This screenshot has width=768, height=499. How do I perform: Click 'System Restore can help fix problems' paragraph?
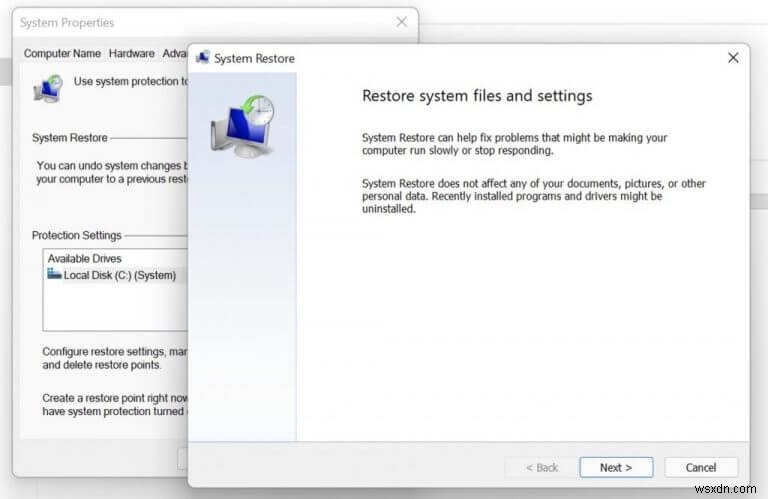tap(514, 144)
